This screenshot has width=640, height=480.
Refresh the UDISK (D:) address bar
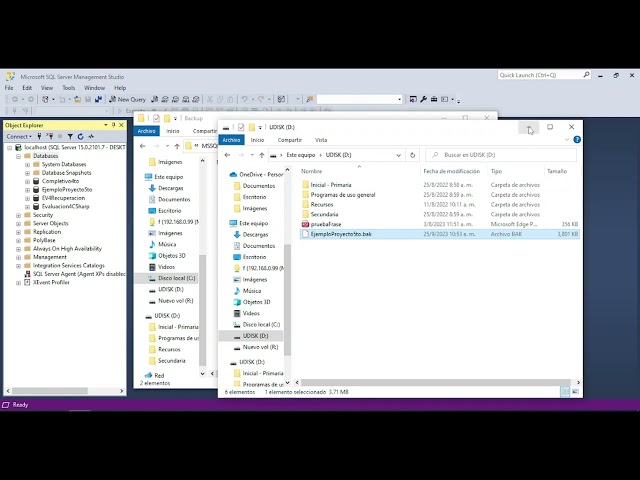pyautogui.click(x=412, y=155)
